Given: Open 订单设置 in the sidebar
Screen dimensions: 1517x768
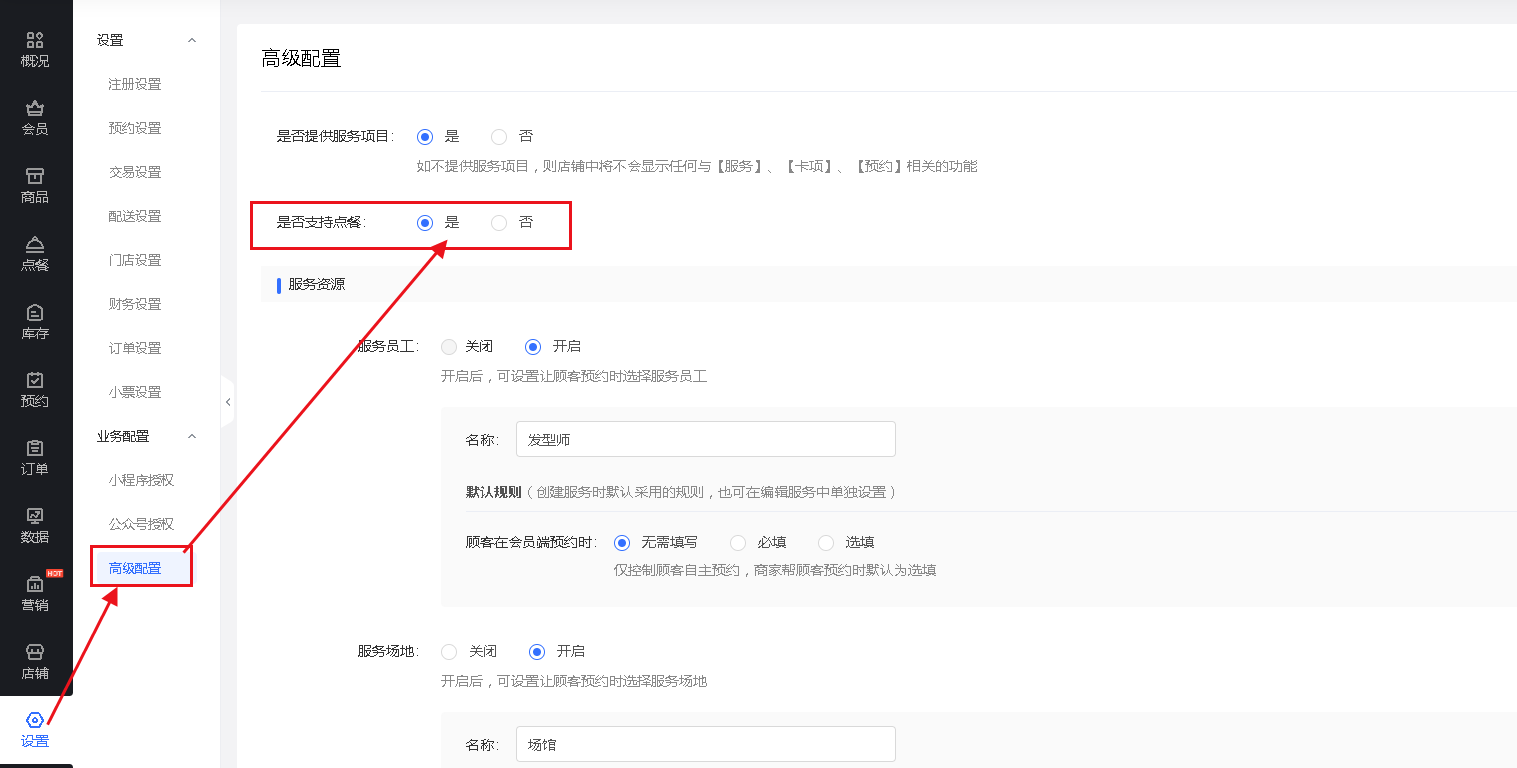Looking at the screenshot, I should tap(135, 348).
